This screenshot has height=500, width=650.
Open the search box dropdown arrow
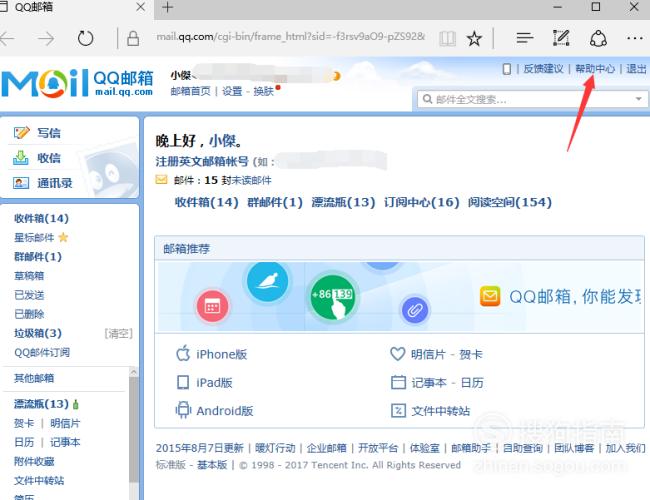638,99
